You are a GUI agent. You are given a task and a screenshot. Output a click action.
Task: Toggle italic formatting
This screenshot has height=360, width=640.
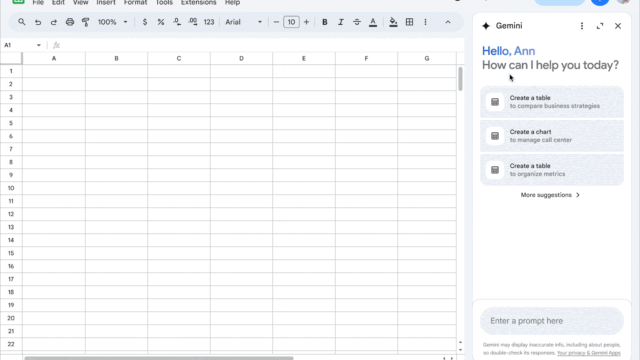click(340, 22)
